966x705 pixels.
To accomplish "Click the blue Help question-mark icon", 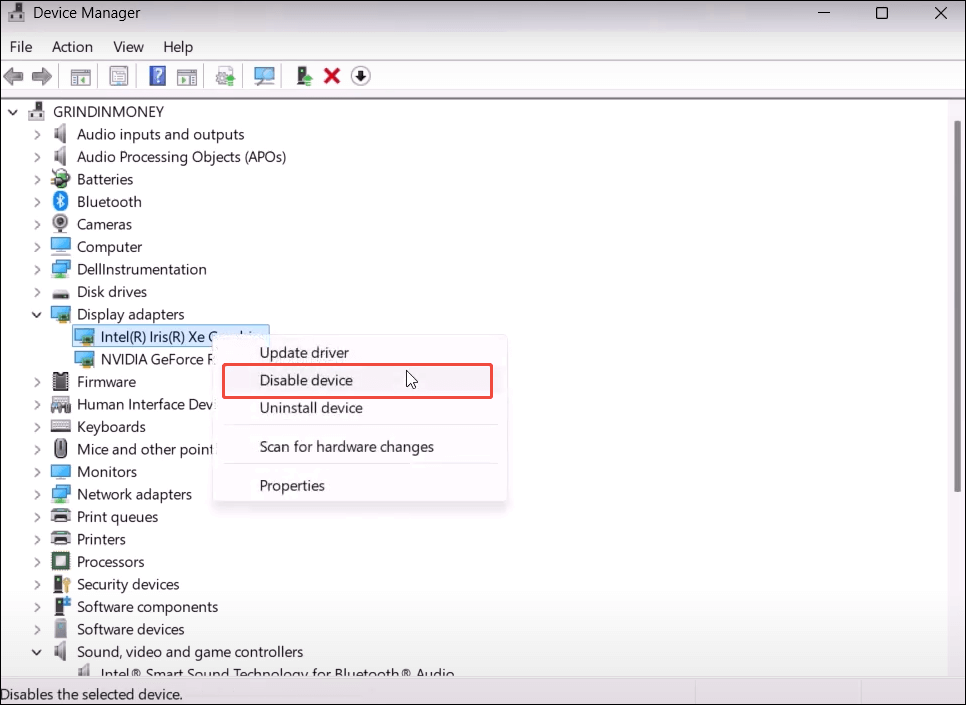I will (158, 76).
